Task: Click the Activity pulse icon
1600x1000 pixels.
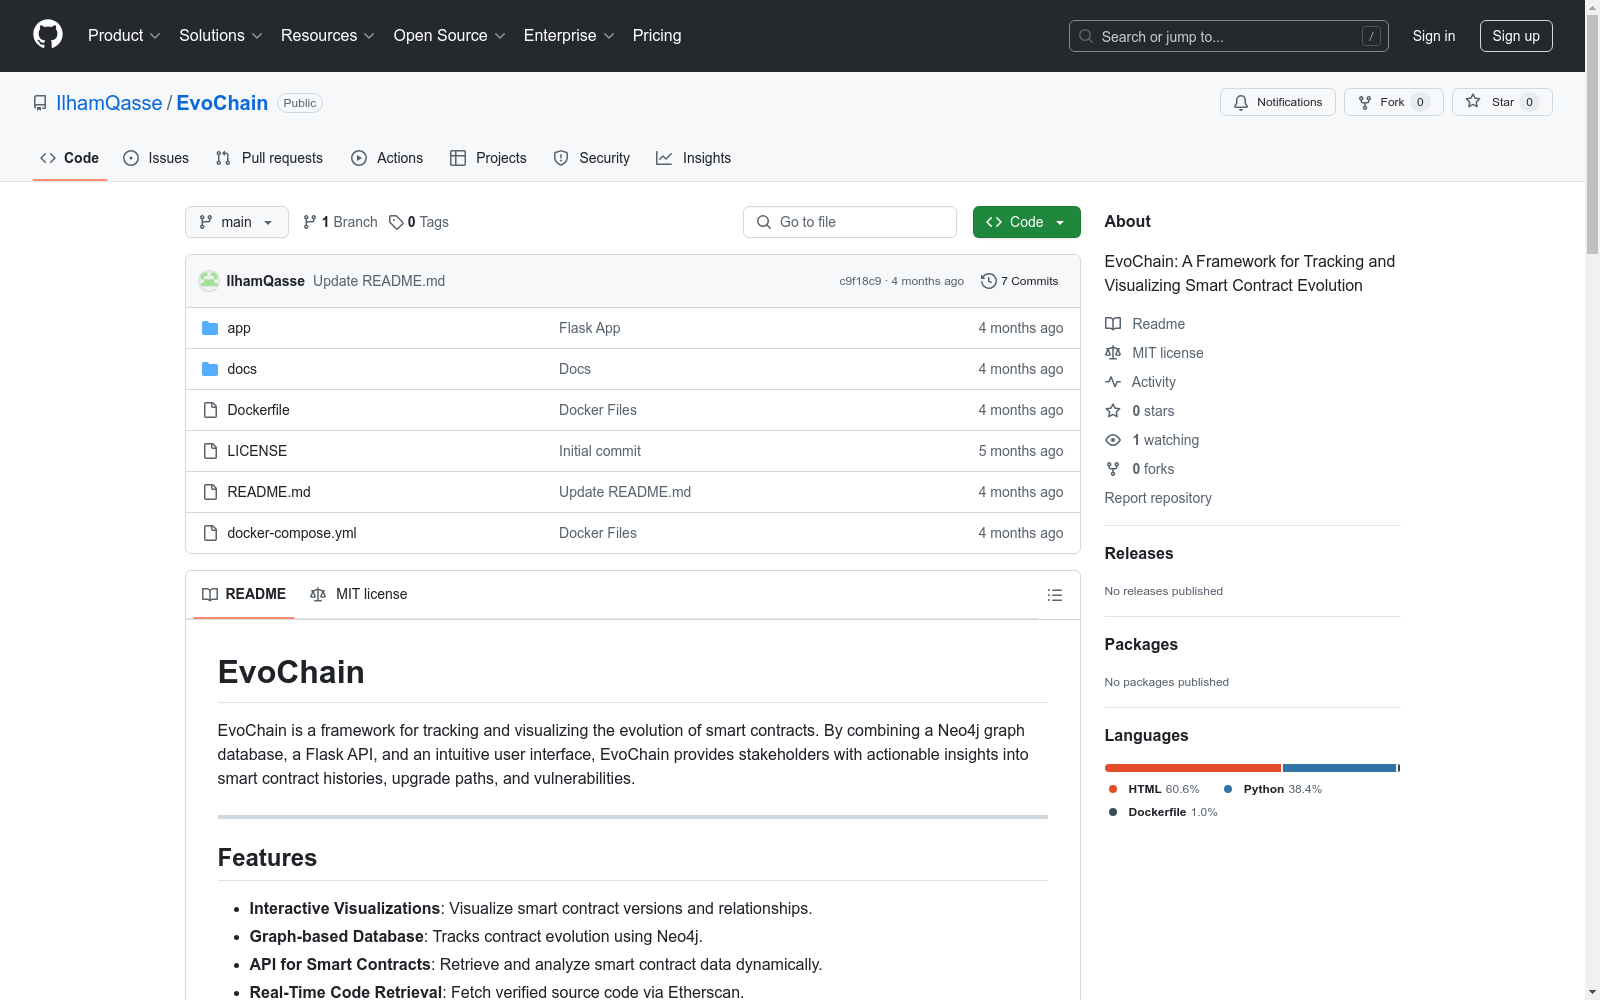Action: (1113, 382)
